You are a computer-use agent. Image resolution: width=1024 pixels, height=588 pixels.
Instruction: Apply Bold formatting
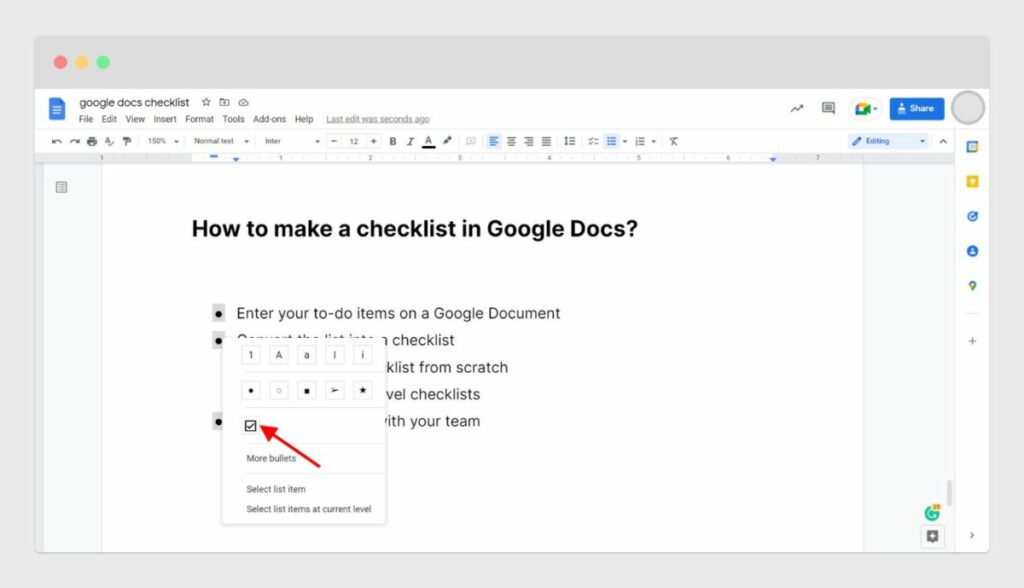(x=393, y=140)
